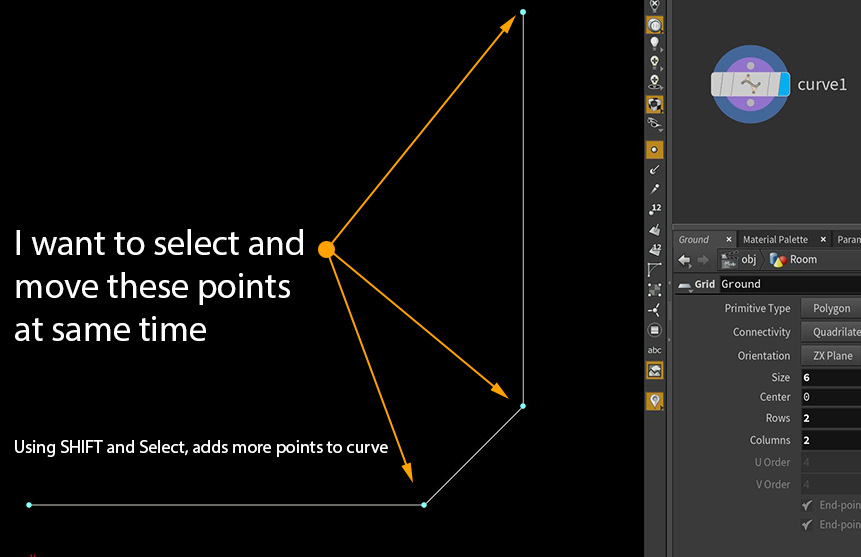Open the Orientation ZX Plane dropdown
Image resolution: width=861 pixels, height=557 pixels.
[x=831, y=355]
